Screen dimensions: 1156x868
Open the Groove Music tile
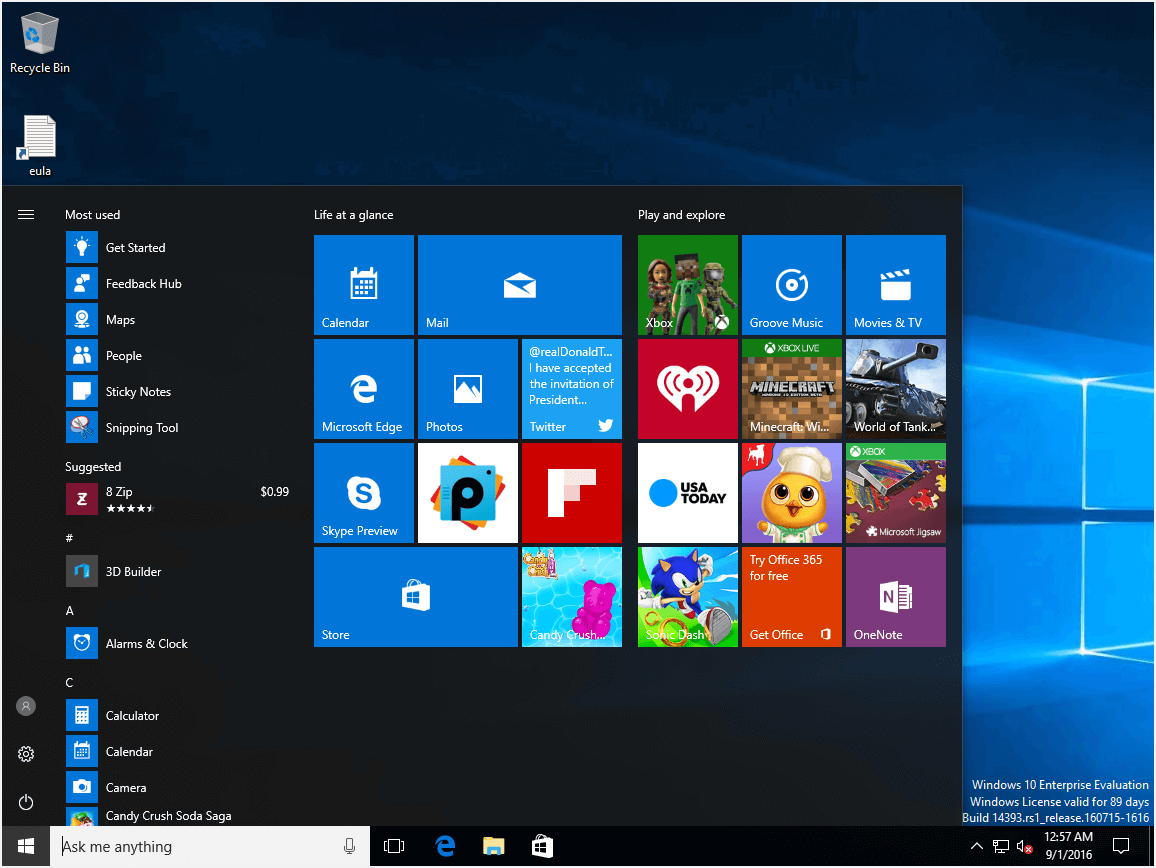pos(791,285)
